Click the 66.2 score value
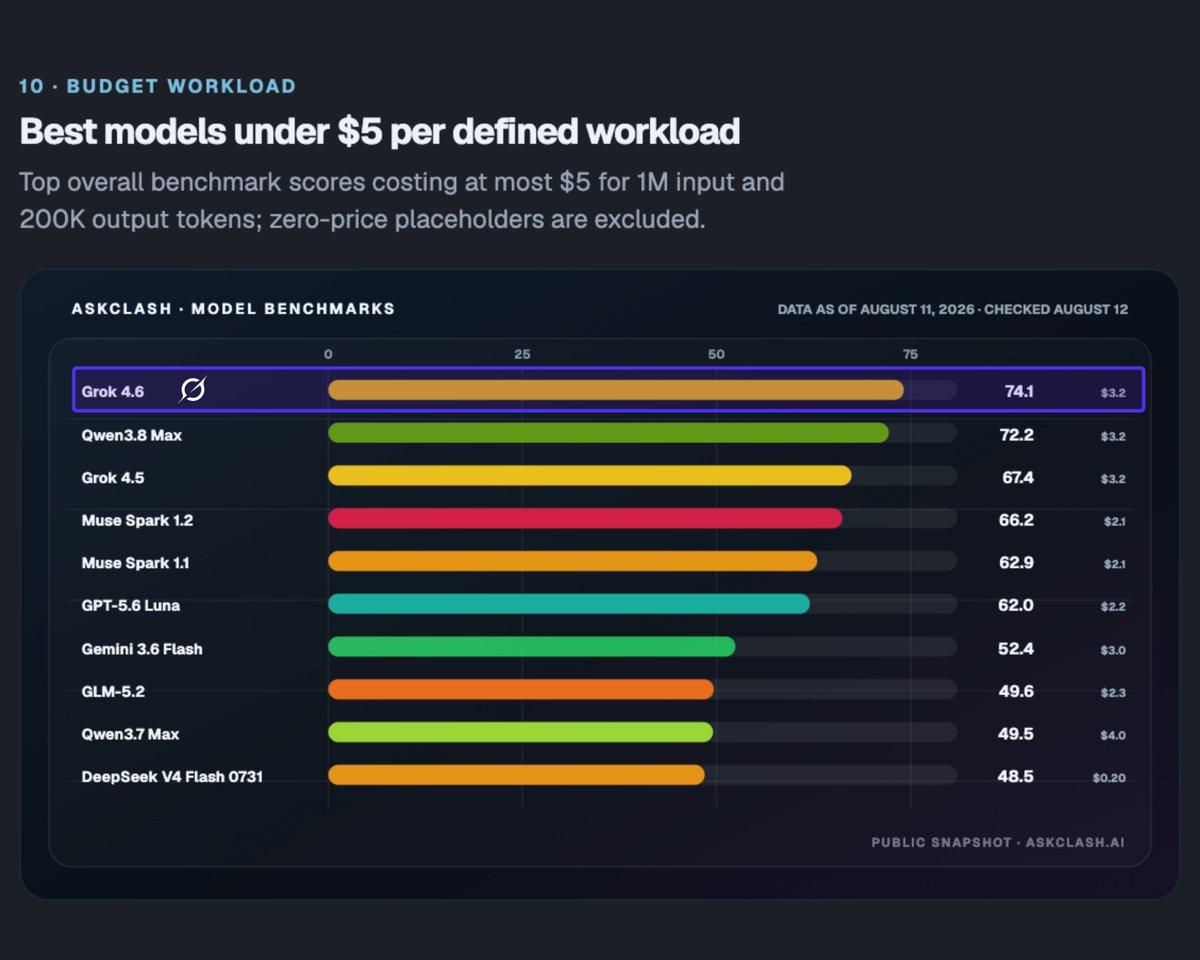Image resolution: width=1200 pixels, height=960 pixels. 1018,520
